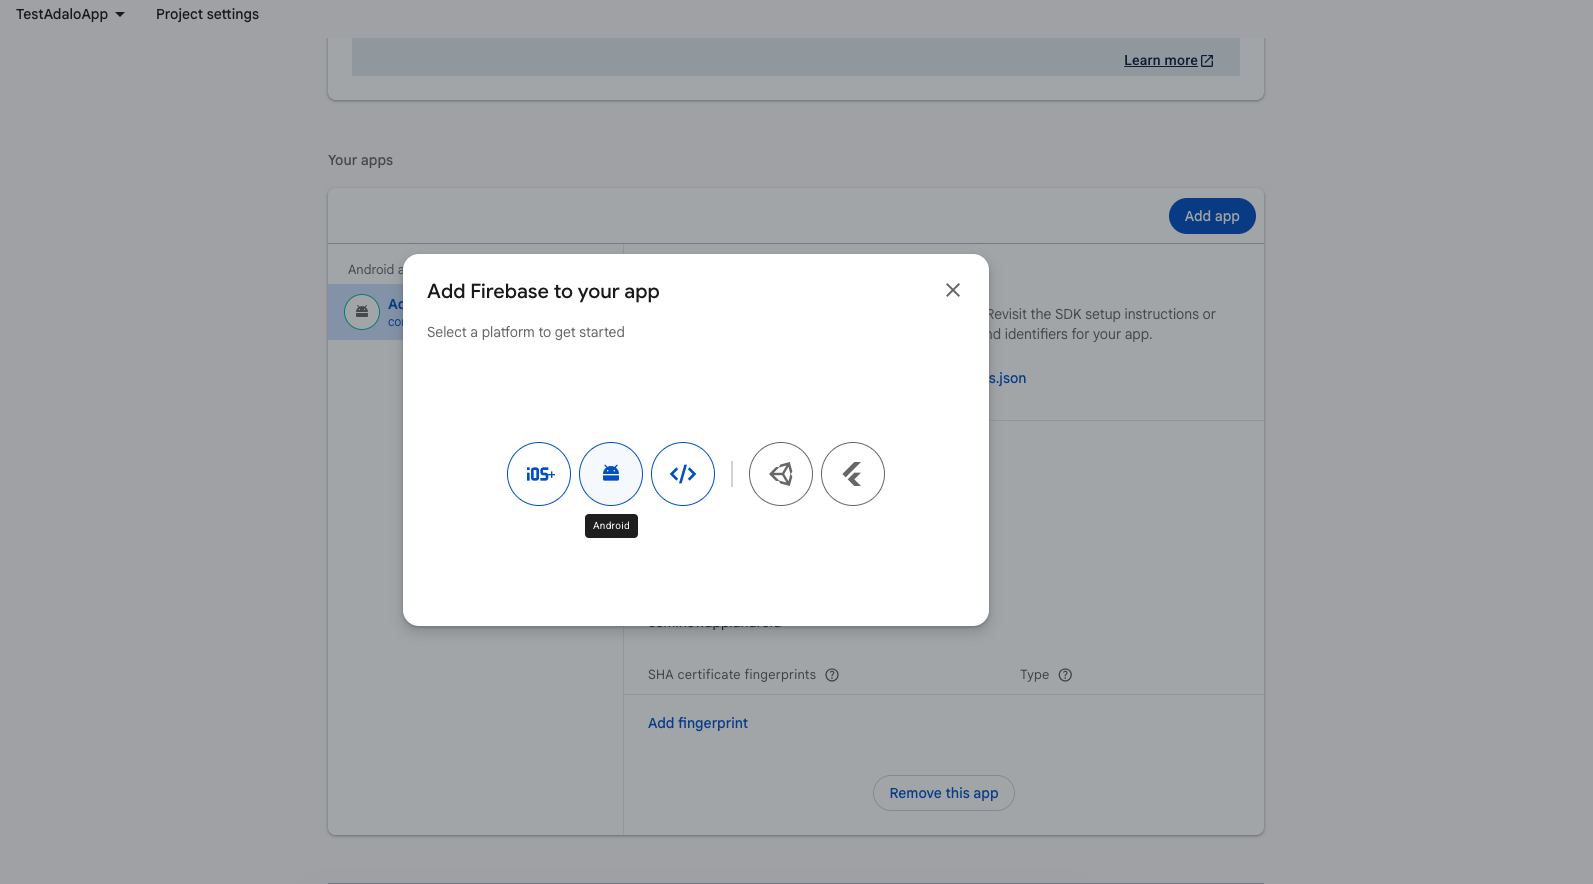Image resolution: width=1593 pixels, height=884 pixels.
Task: Choose the iOS+ platform icon
Action: point(539,474)
